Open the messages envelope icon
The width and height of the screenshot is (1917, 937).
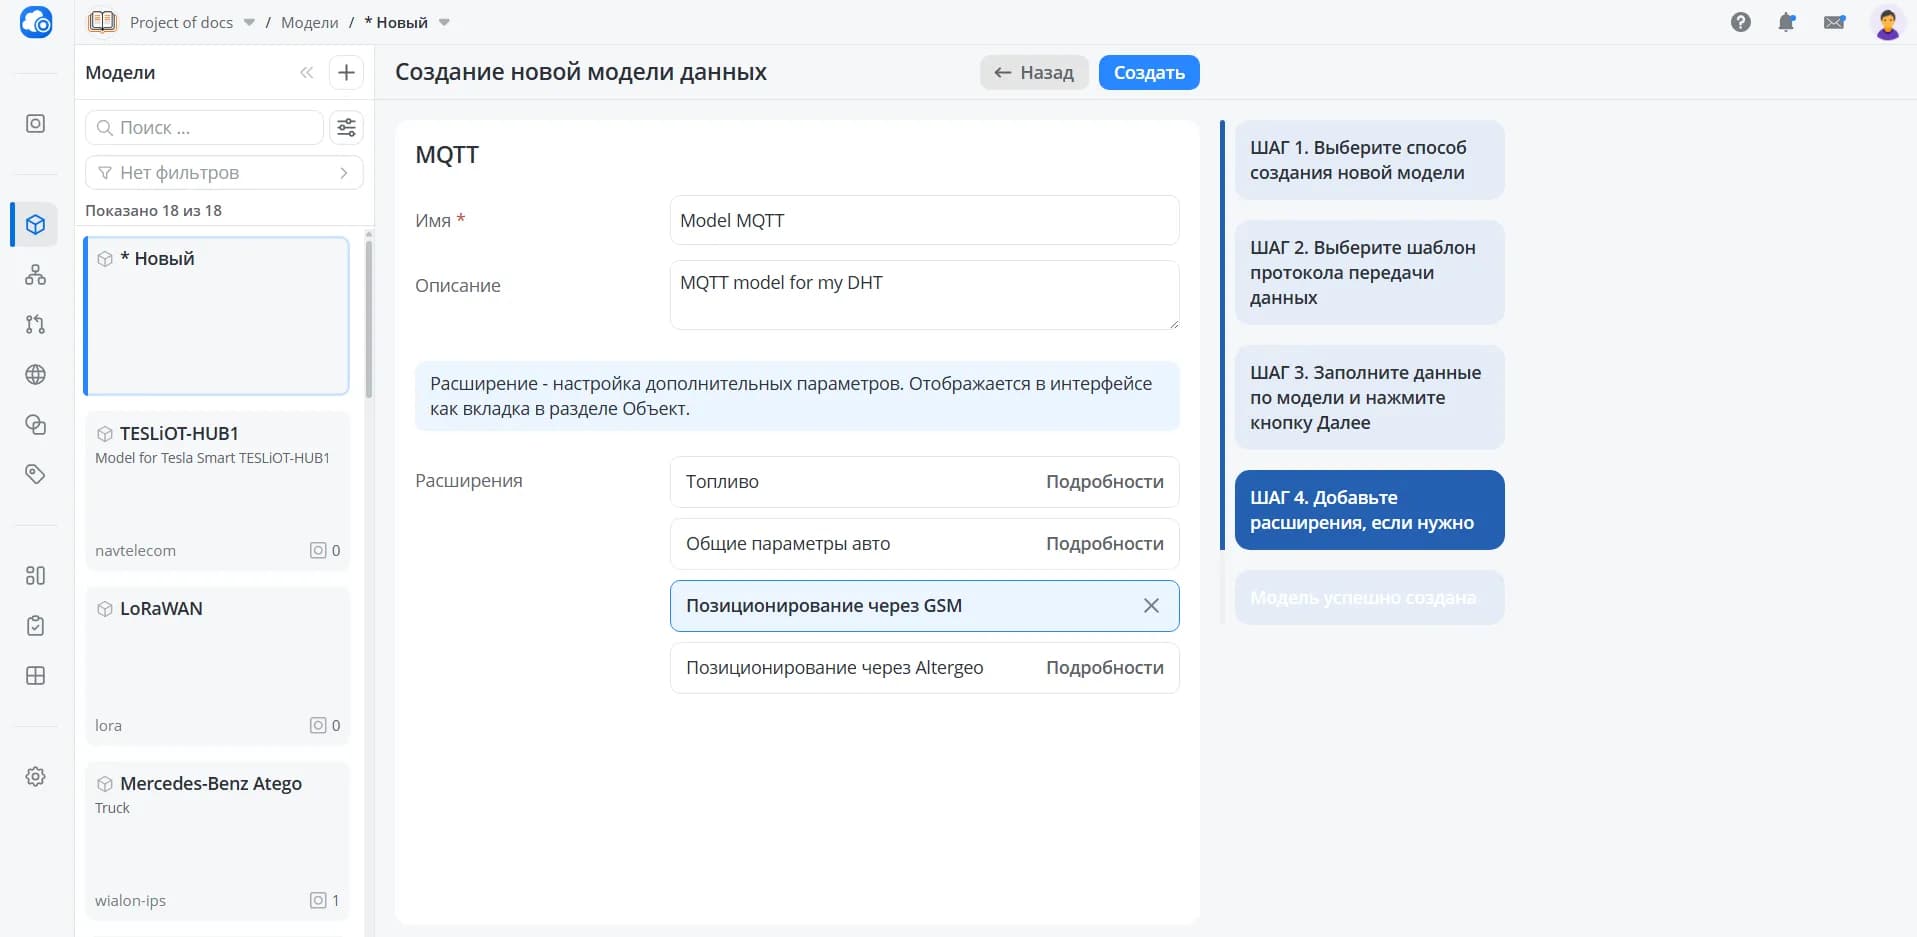click(x=1834, y=22)
